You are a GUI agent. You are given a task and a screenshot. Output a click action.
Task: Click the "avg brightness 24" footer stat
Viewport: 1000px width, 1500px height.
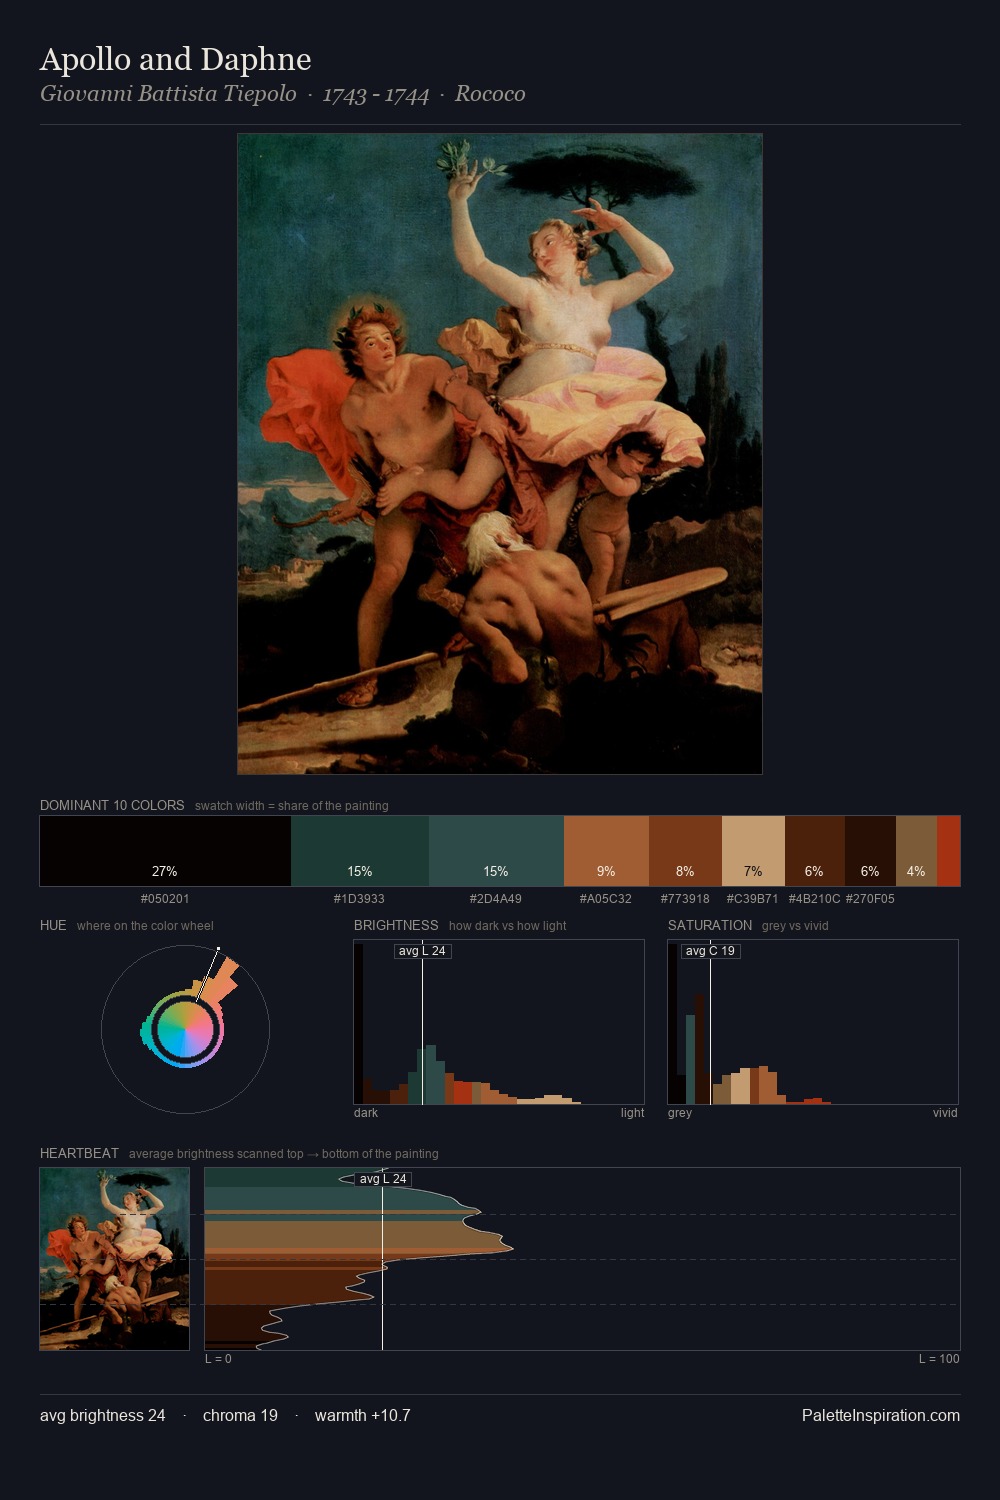pos(103,1415)
